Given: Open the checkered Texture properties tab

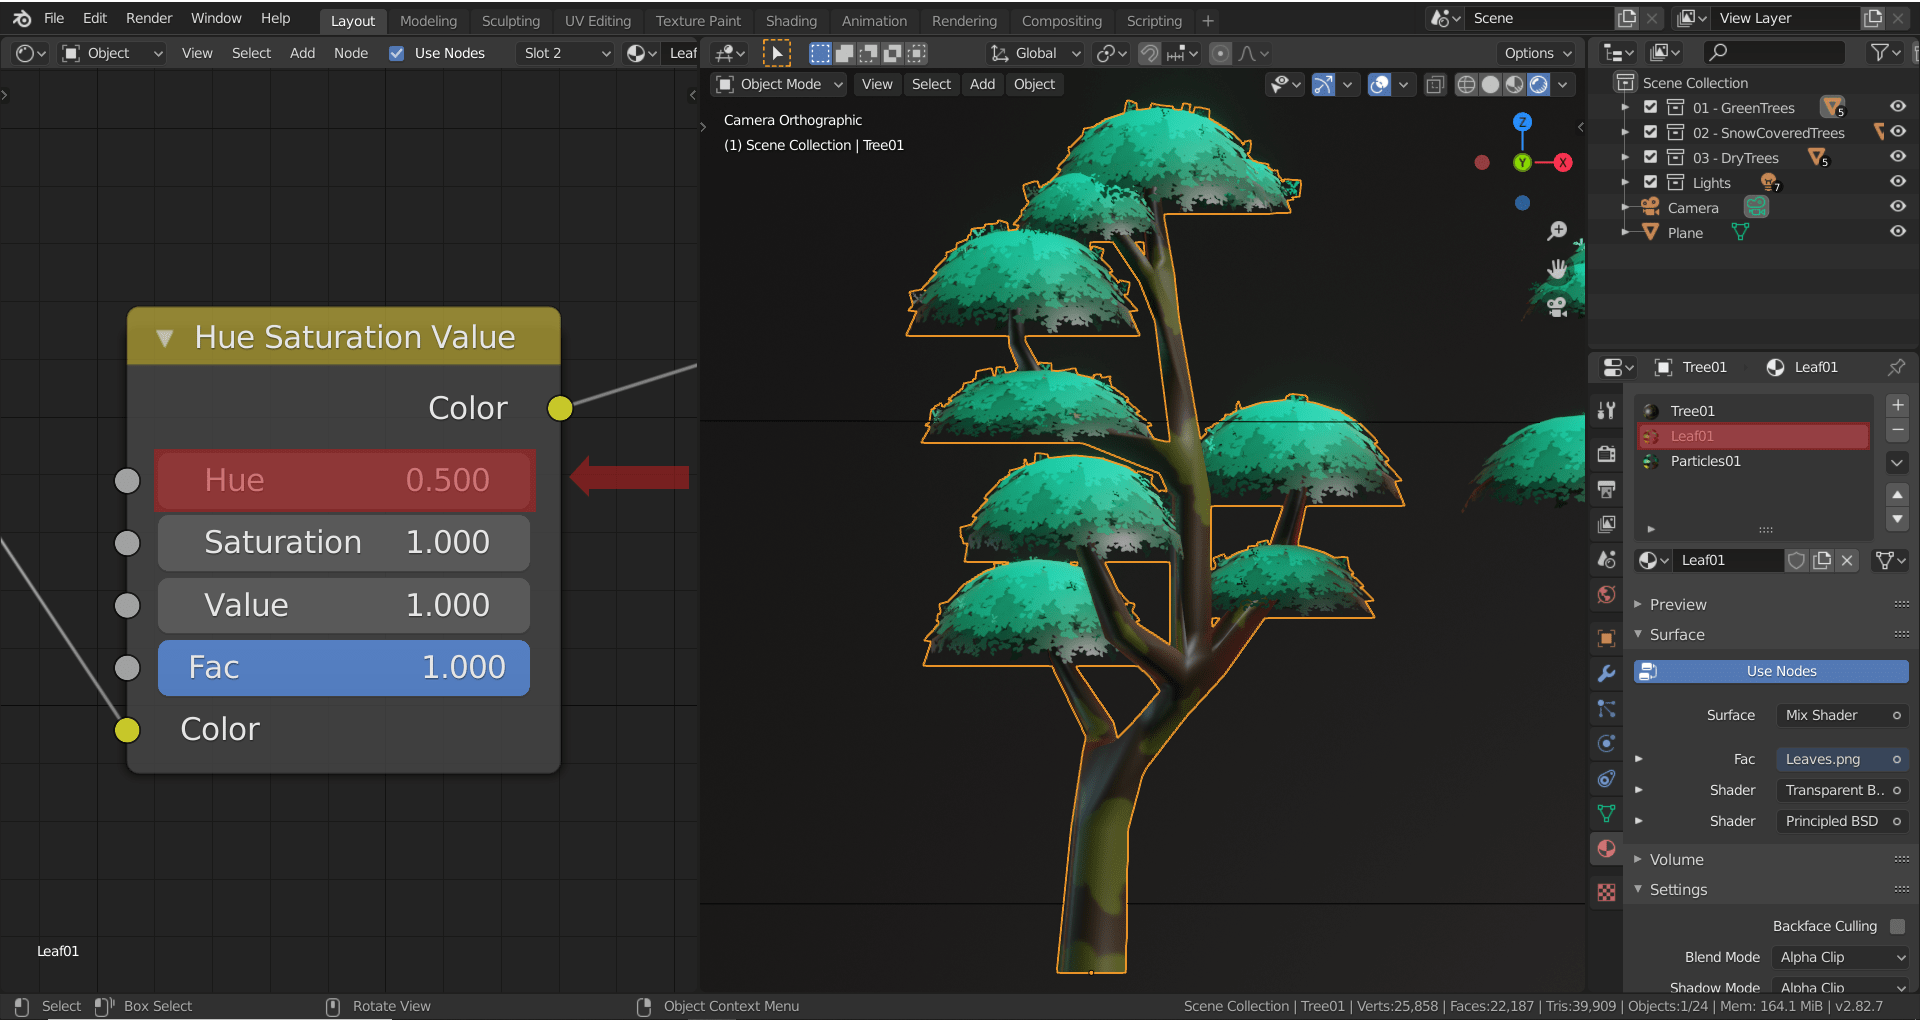Looking at the screenshot, I should [x=1607, y=891].
